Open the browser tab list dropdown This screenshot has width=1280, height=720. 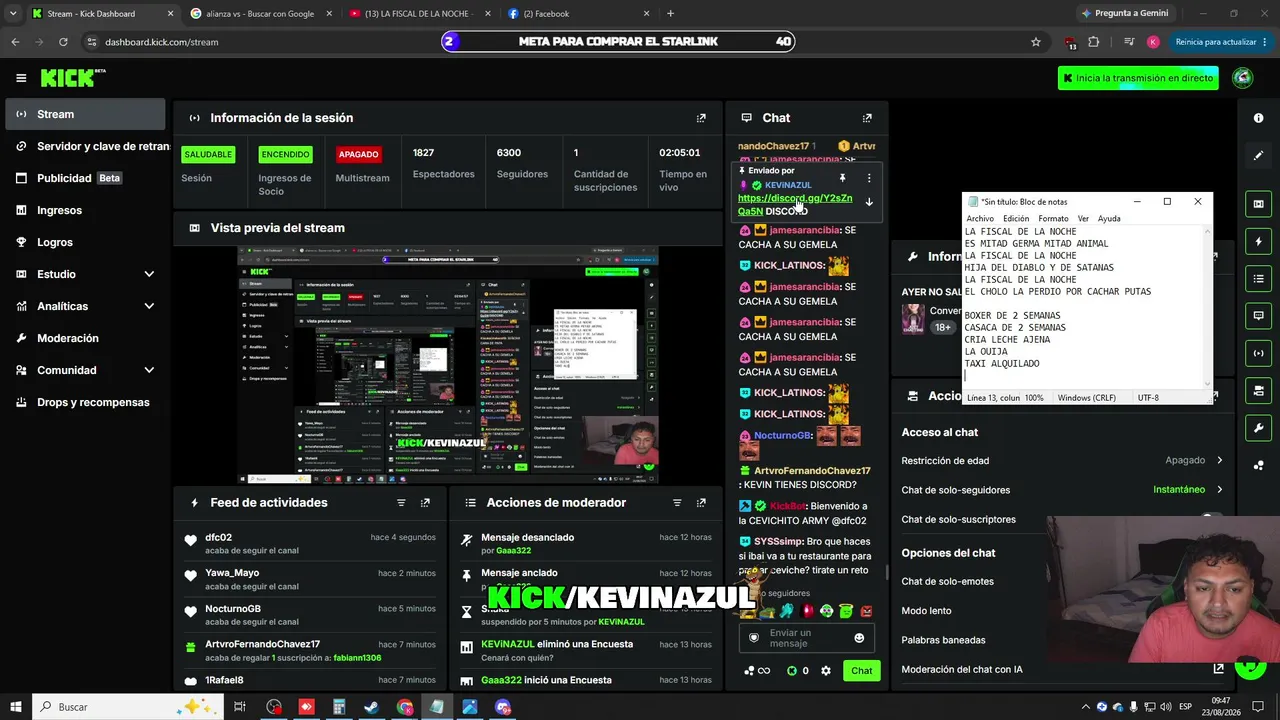13,14
